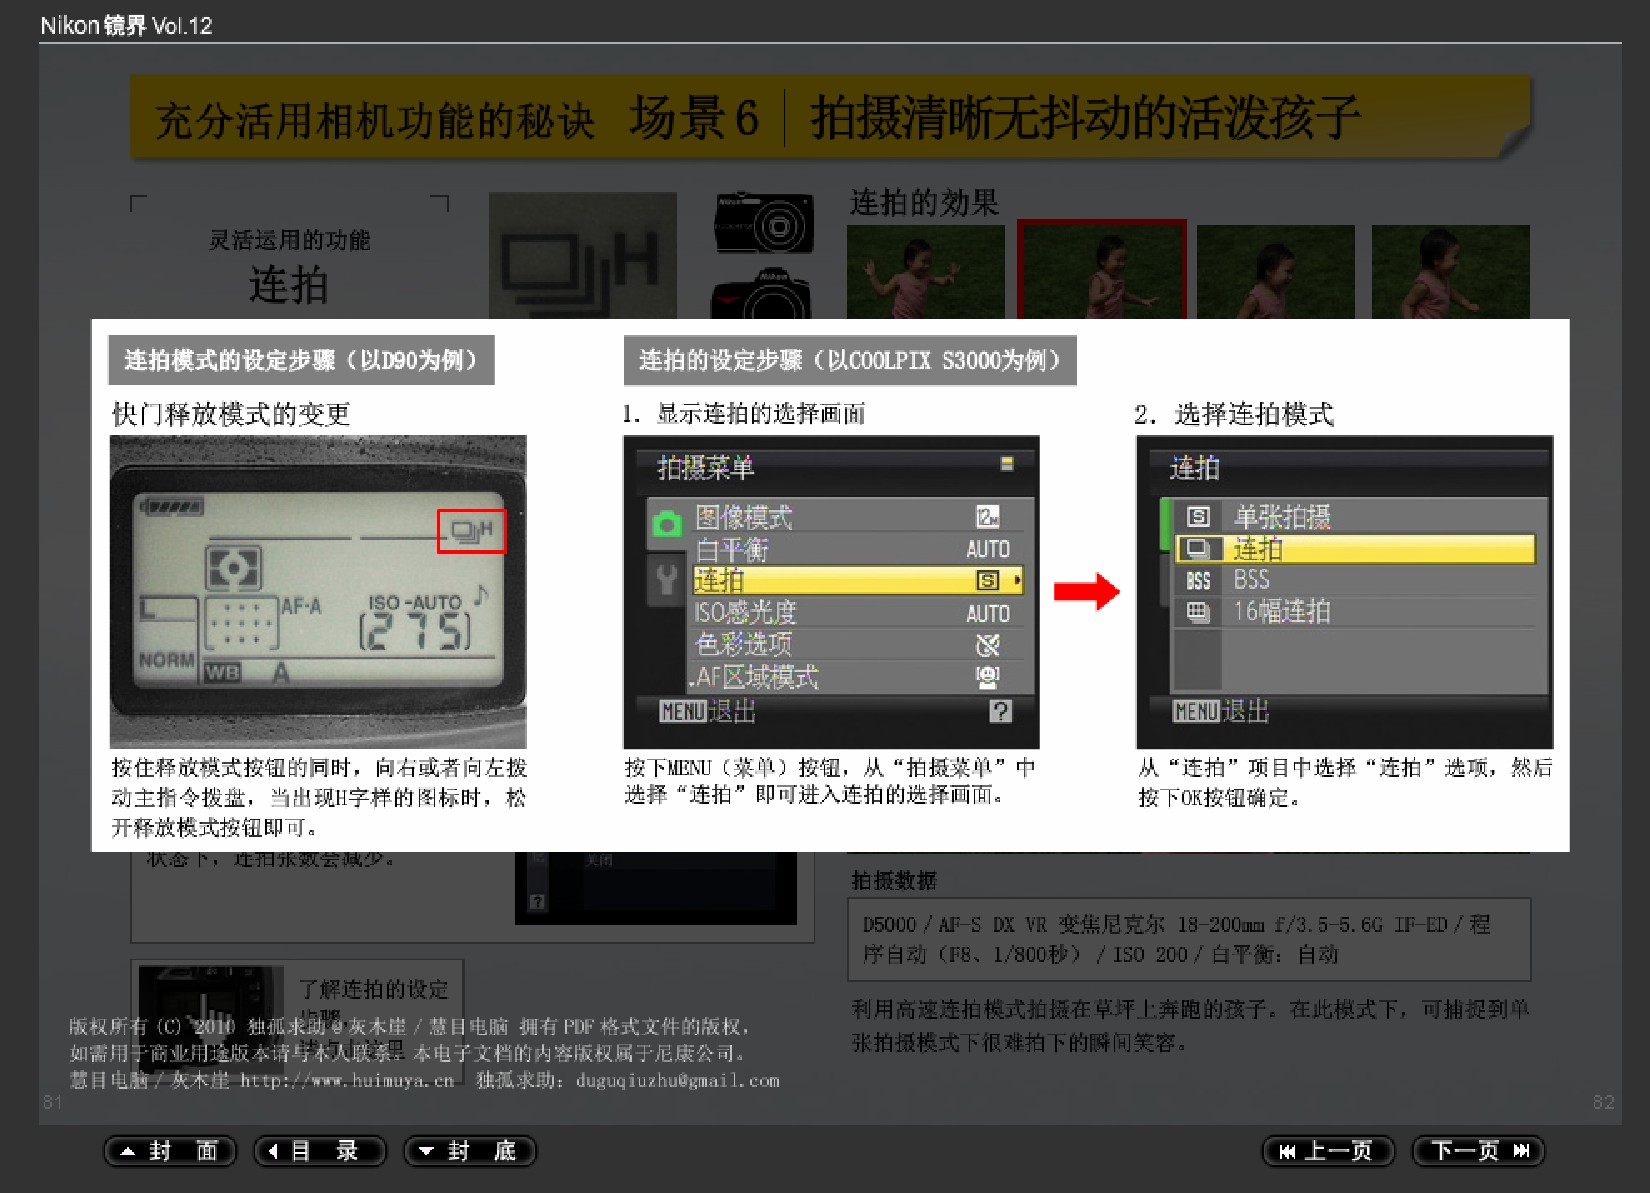Click MENU退出 in 连拍 screen
Viewport: 1650px width, 1193px height.
[x=1220, y=711]
